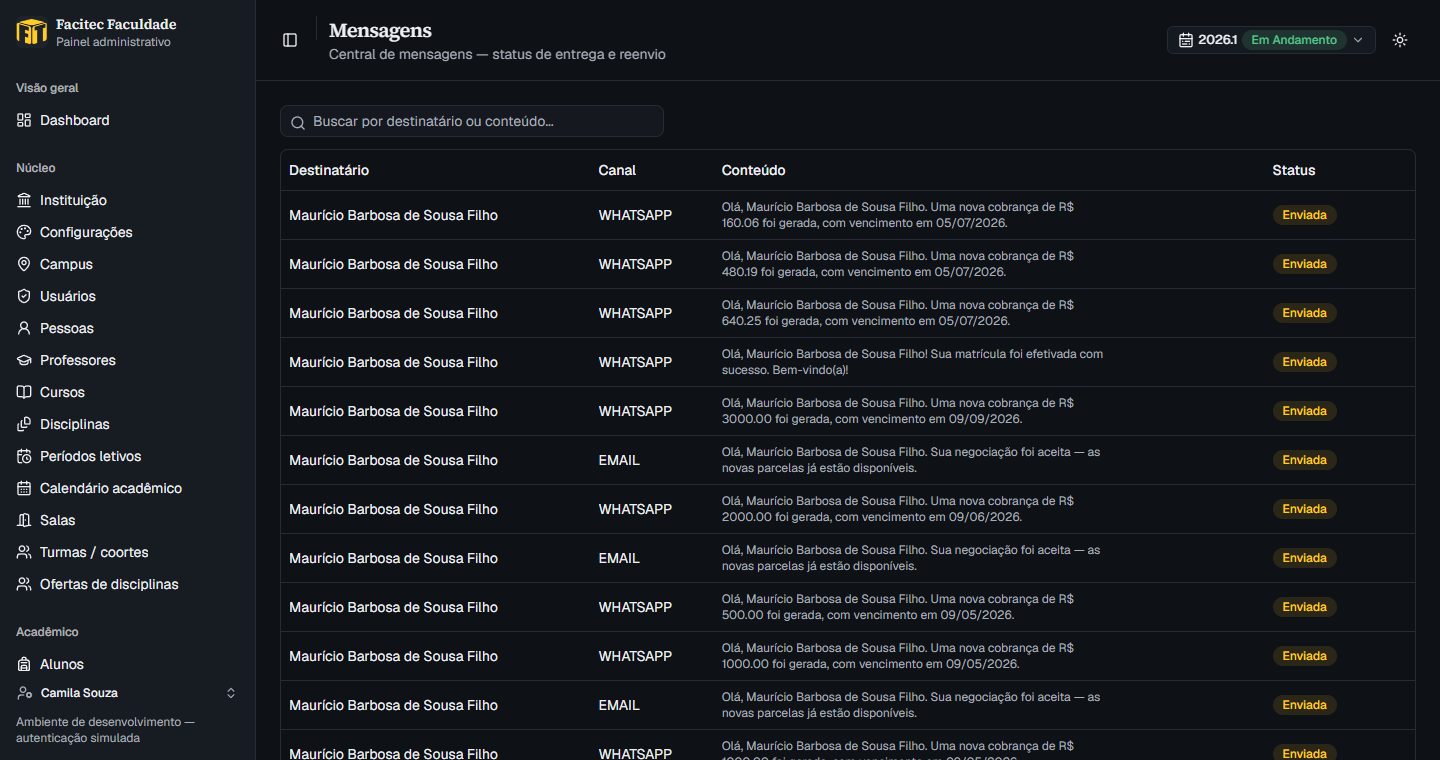The height and width of the screenshot is (760, 1440).
Task: Click the Mensagens page title
Action: [380, 31]
